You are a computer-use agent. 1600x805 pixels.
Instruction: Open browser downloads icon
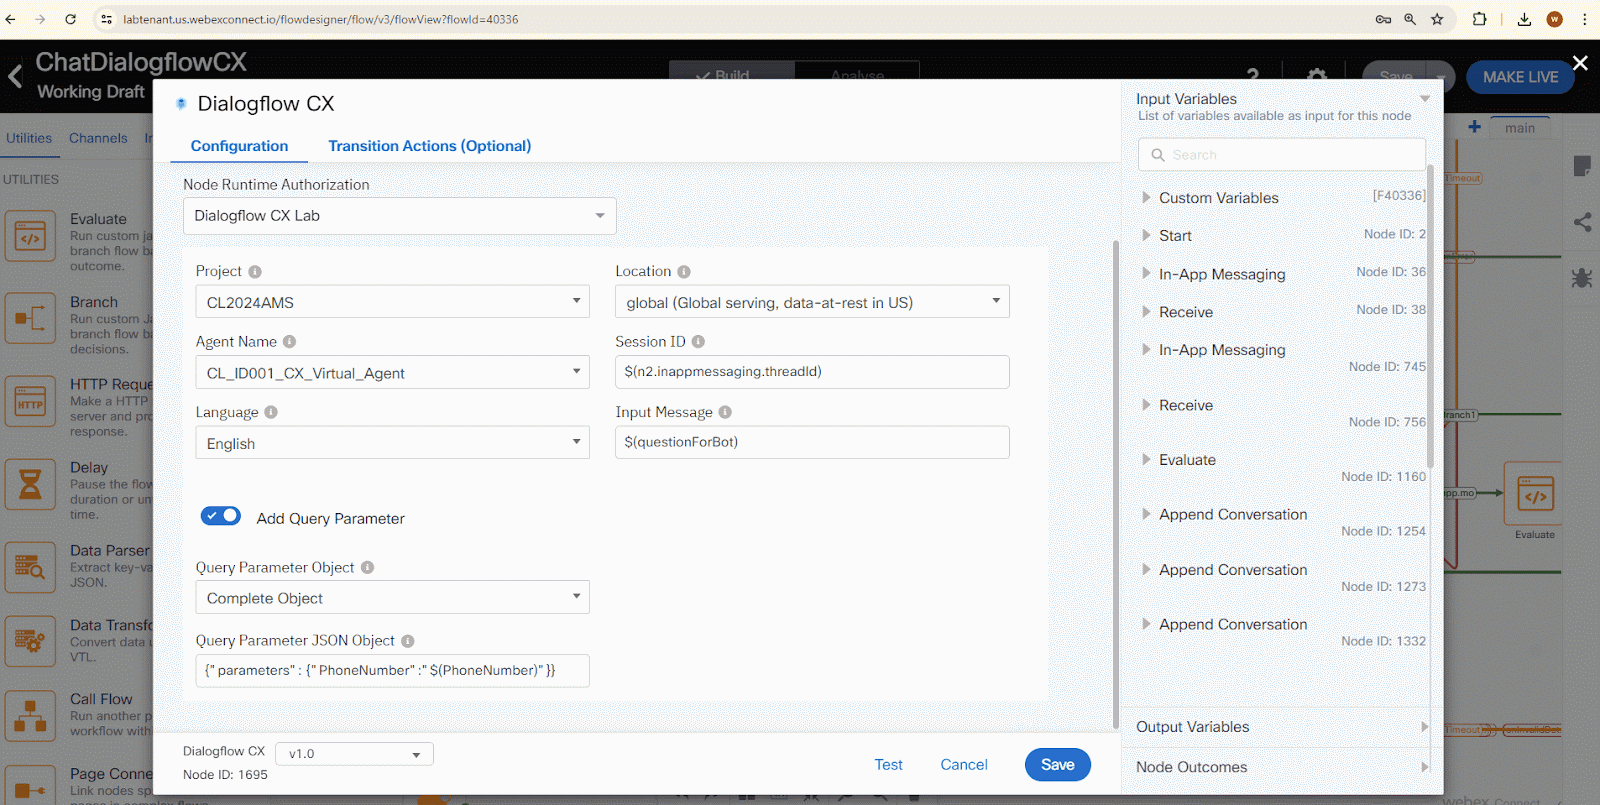[1524, 19]
